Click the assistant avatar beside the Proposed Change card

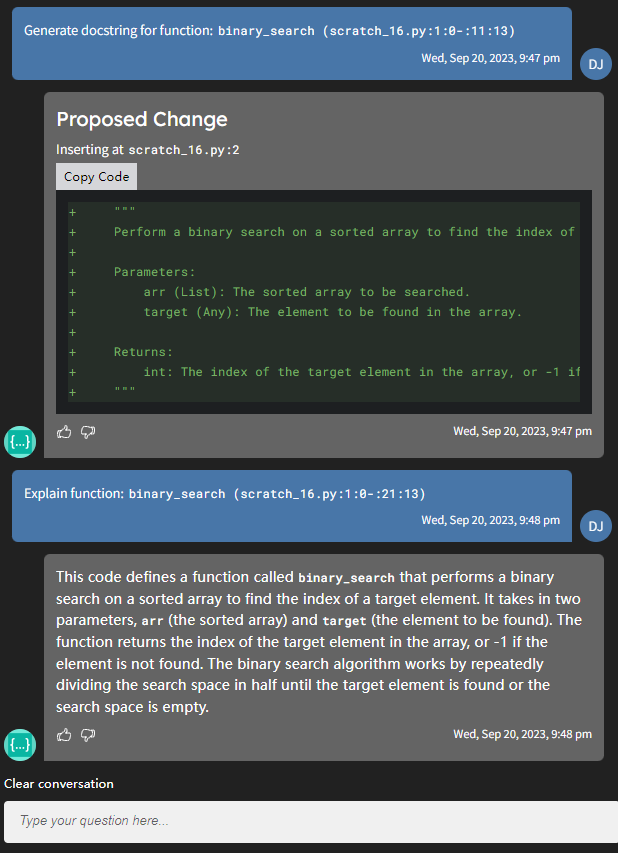20,441
